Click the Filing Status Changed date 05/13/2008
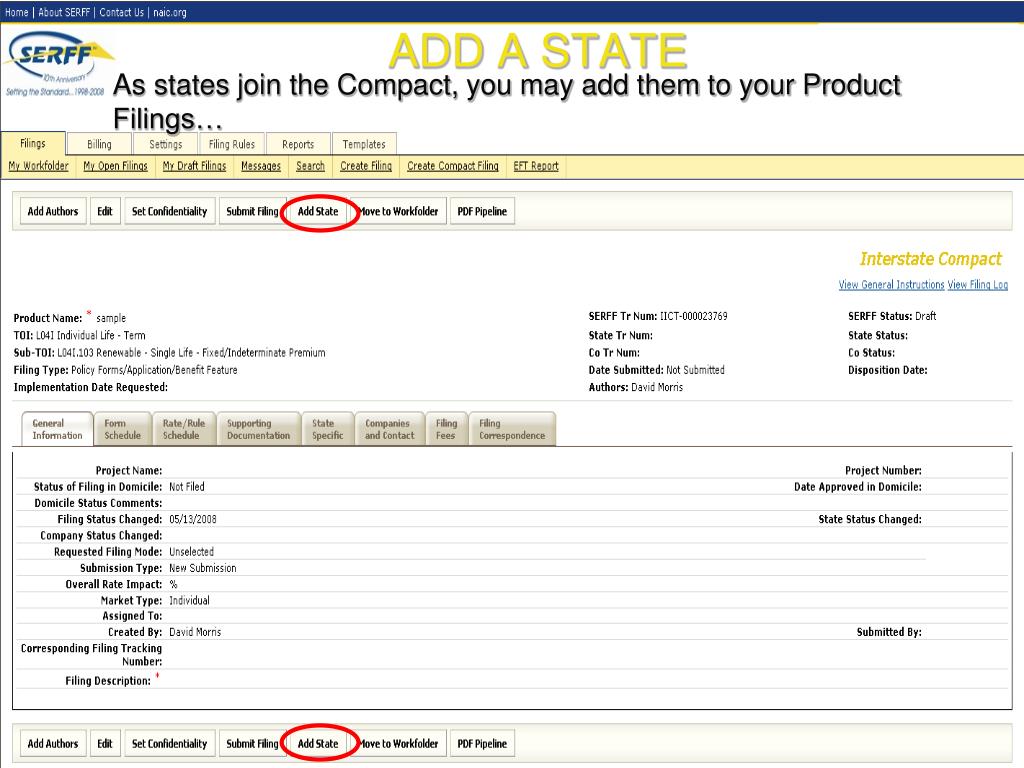The height and width of the screenshot is (768, 1024). [x=193, y=519]
